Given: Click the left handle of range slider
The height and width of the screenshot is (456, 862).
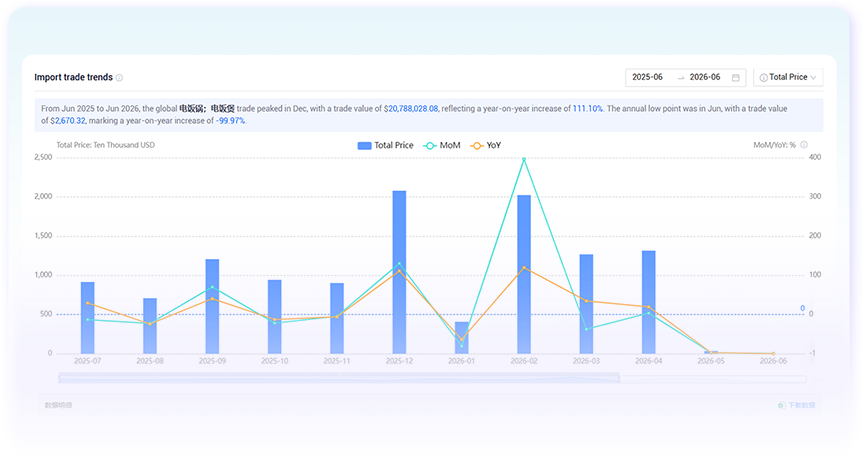Looking at the screenshot, I should 59,378.
